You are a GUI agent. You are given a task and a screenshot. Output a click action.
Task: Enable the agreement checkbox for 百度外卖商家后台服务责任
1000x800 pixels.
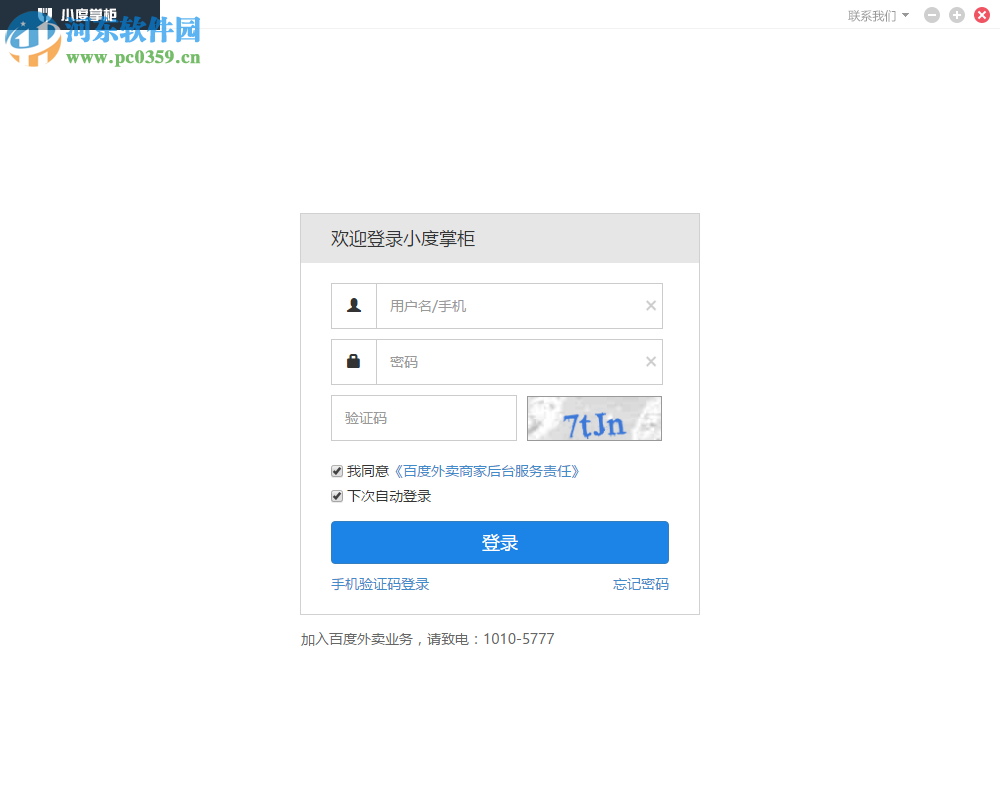tap(337, 470)
